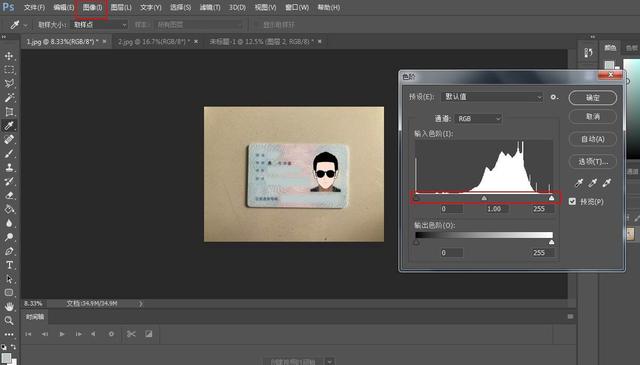This screenshot has height=365, width=640.
Task: Select the Move tool
Action: (x=9, y=56)
